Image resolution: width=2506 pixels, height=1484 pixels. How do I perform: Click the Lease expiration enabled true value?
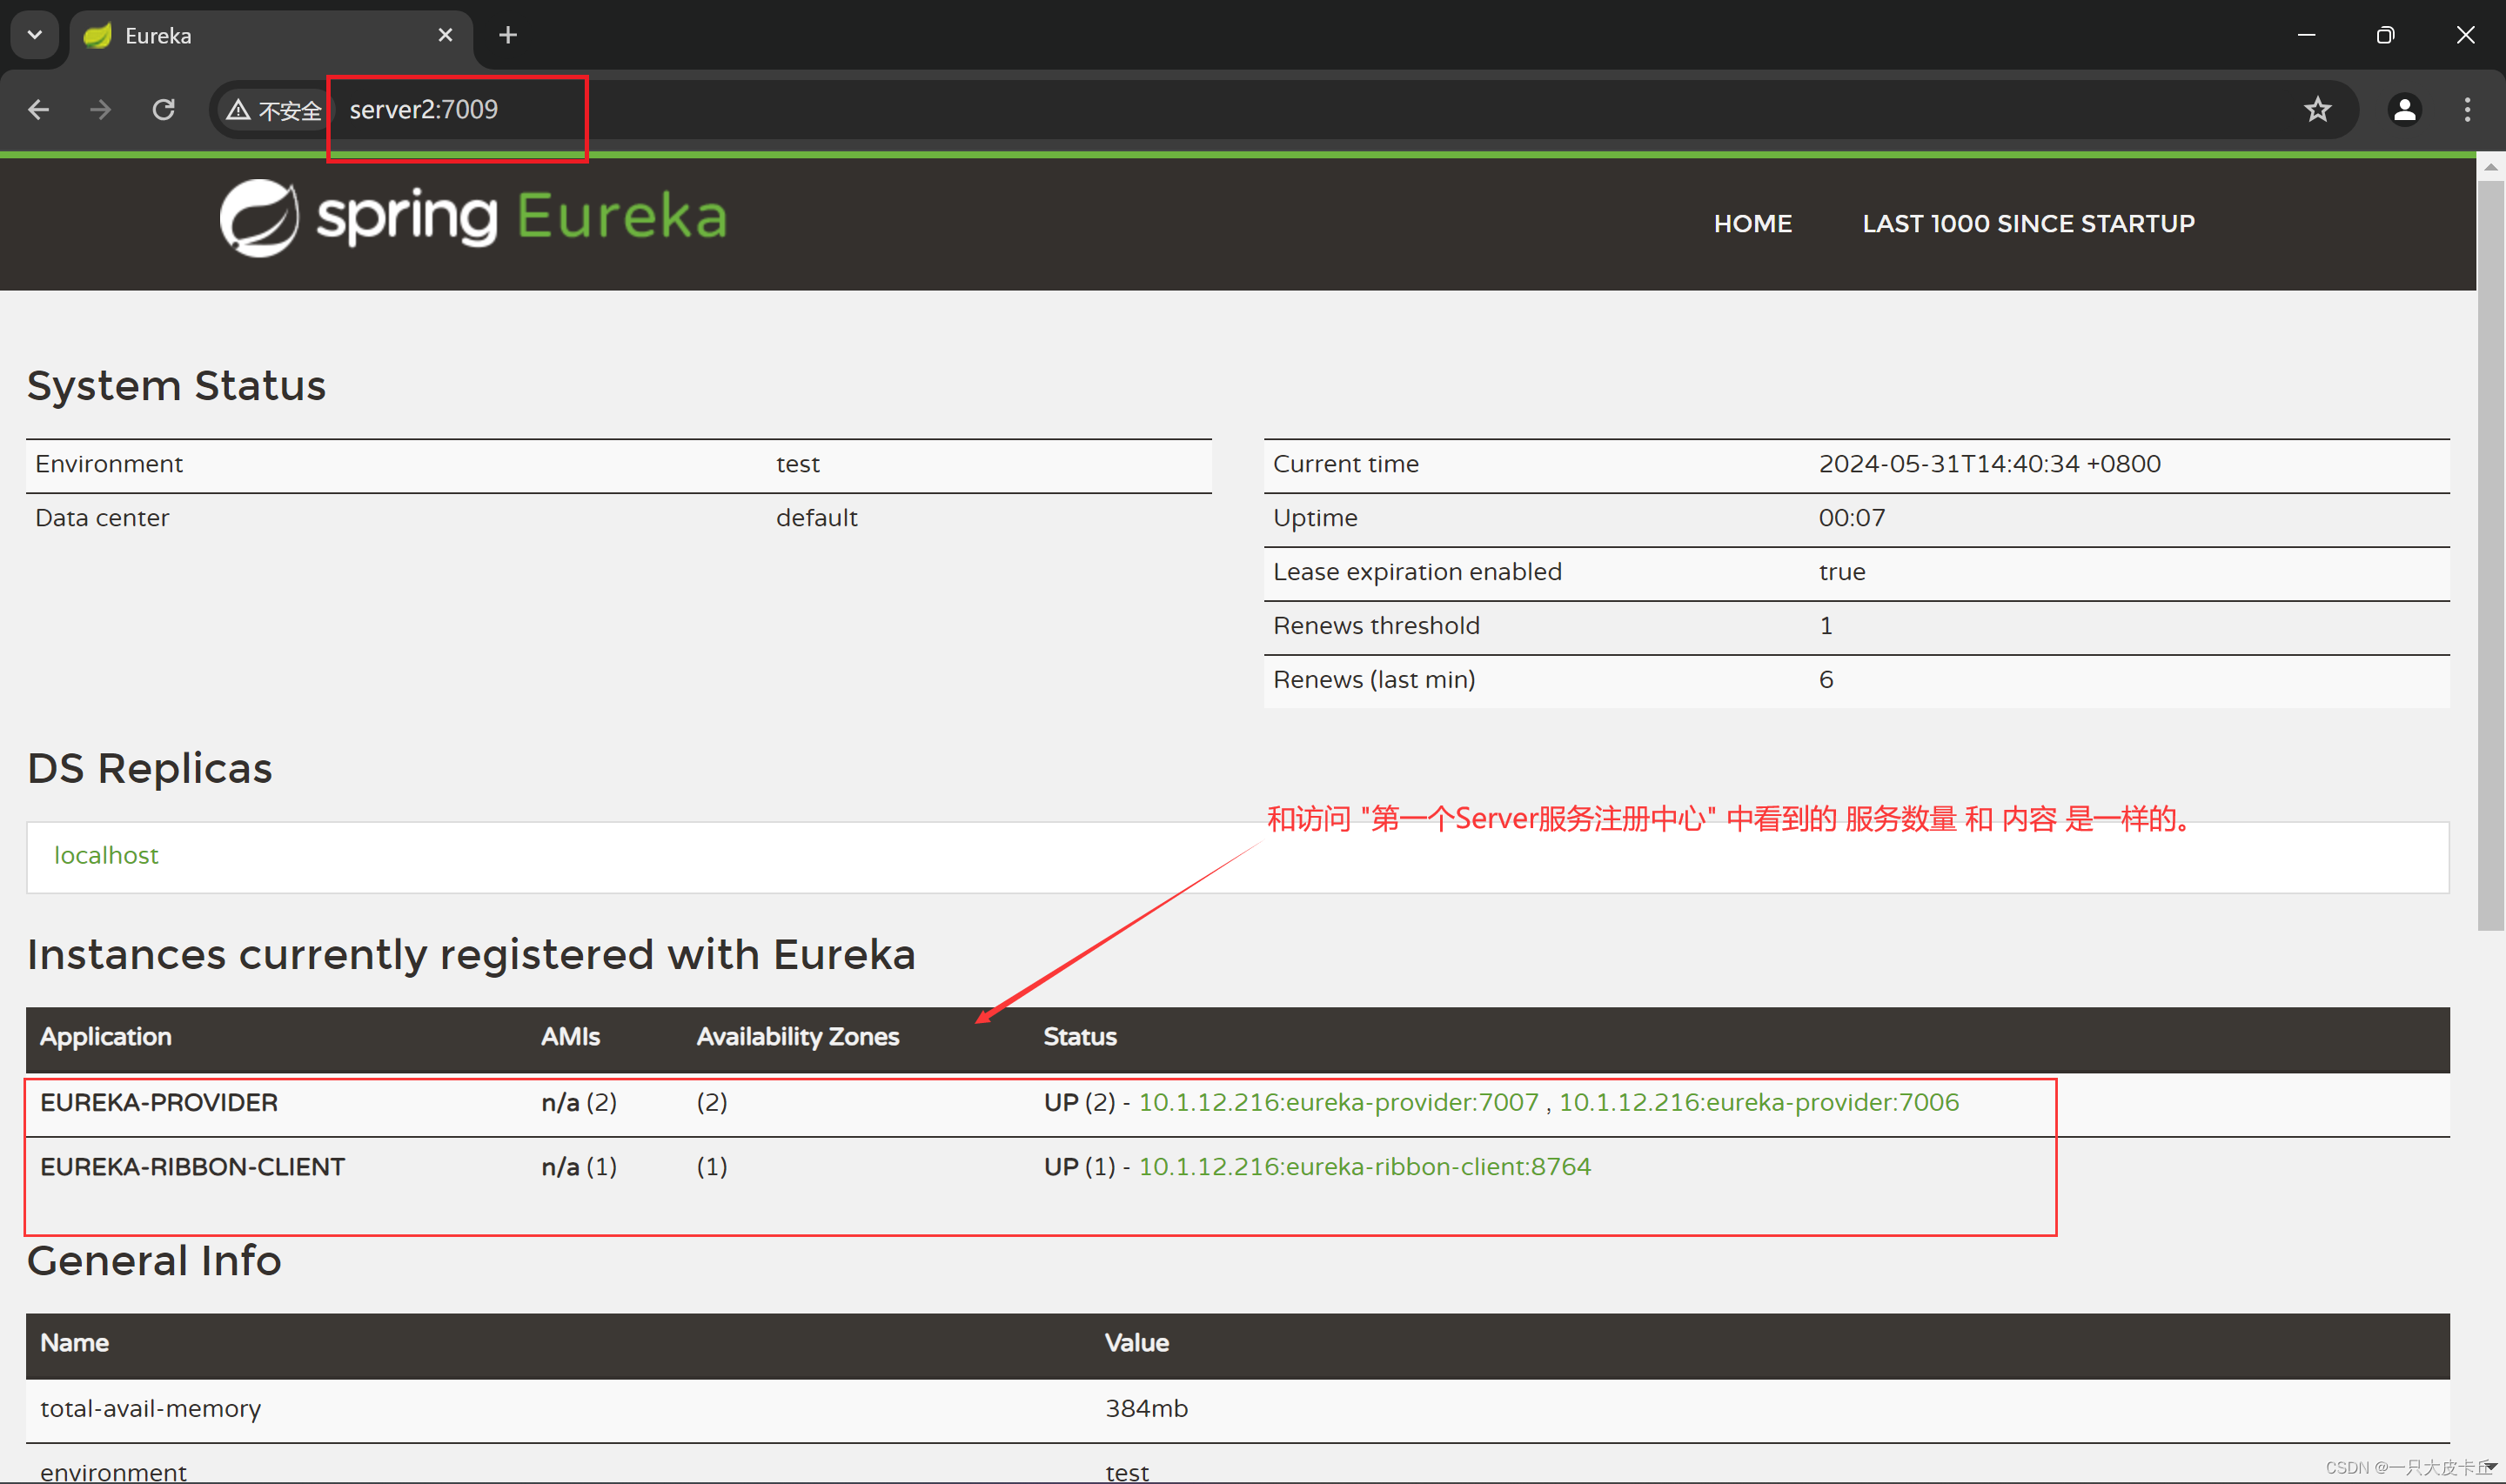[x=1841, y=572]
